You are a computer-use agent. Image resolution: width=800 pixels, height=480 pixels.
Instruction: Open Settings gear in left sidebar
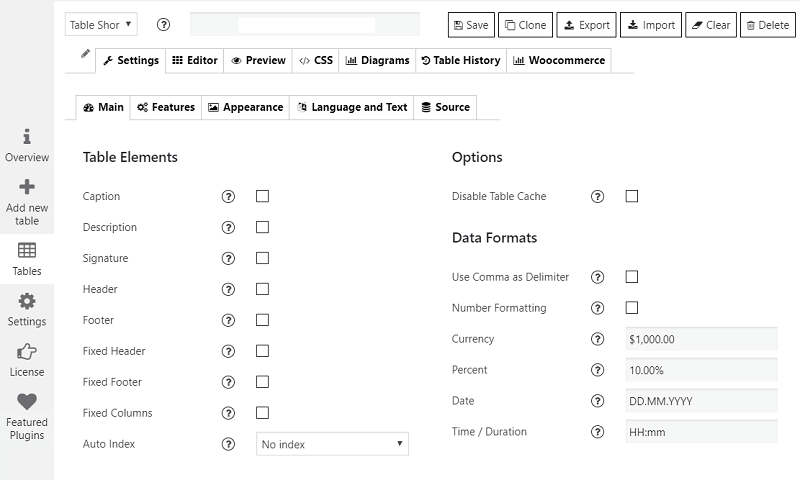[x=27, y=301]
